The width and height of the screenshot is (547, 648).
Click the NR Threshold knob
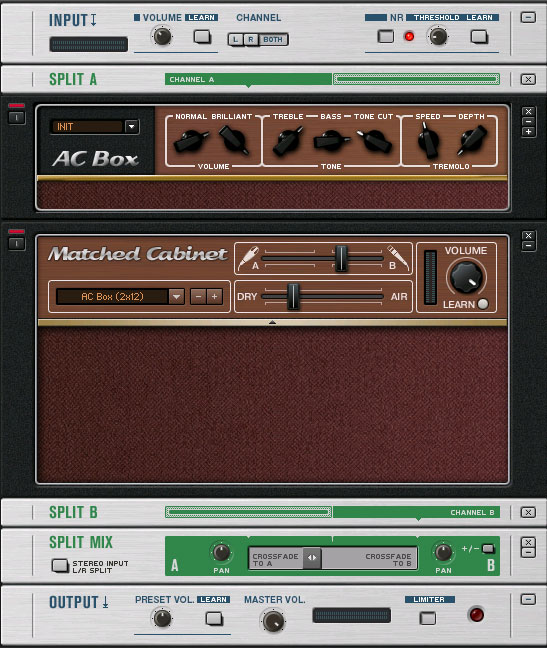[438, 36]
